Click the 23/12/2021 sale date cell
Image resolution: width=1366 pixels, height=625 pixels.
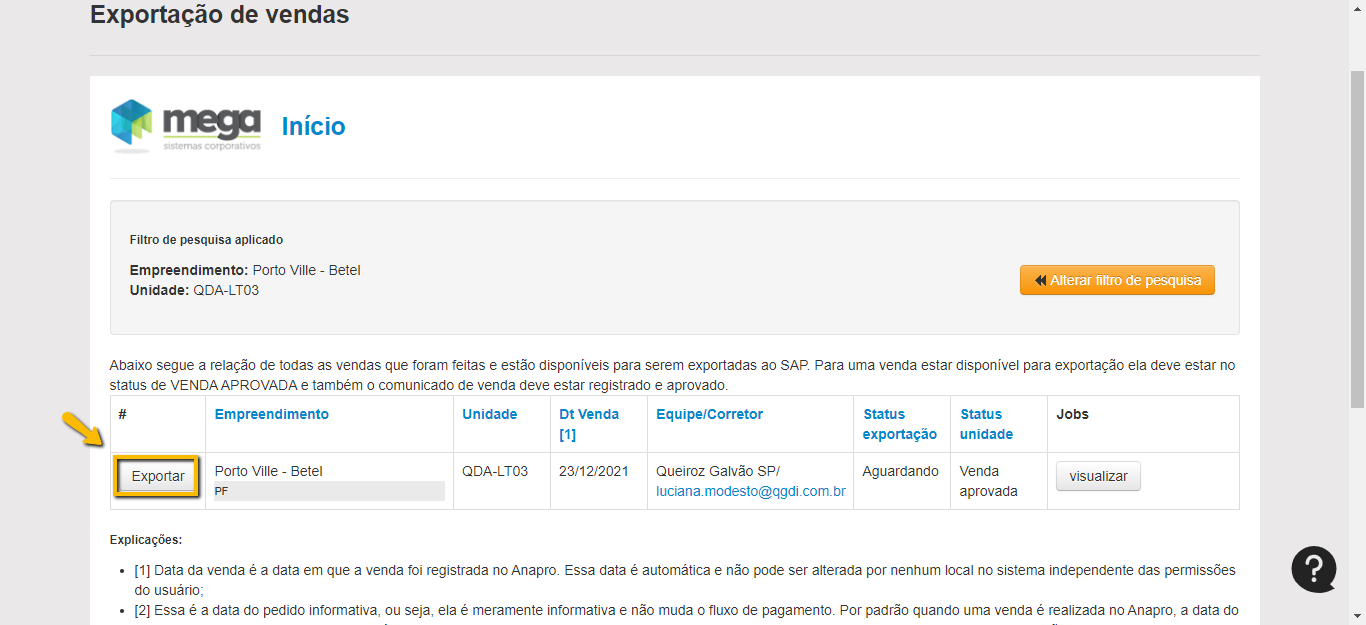[593, 471]
